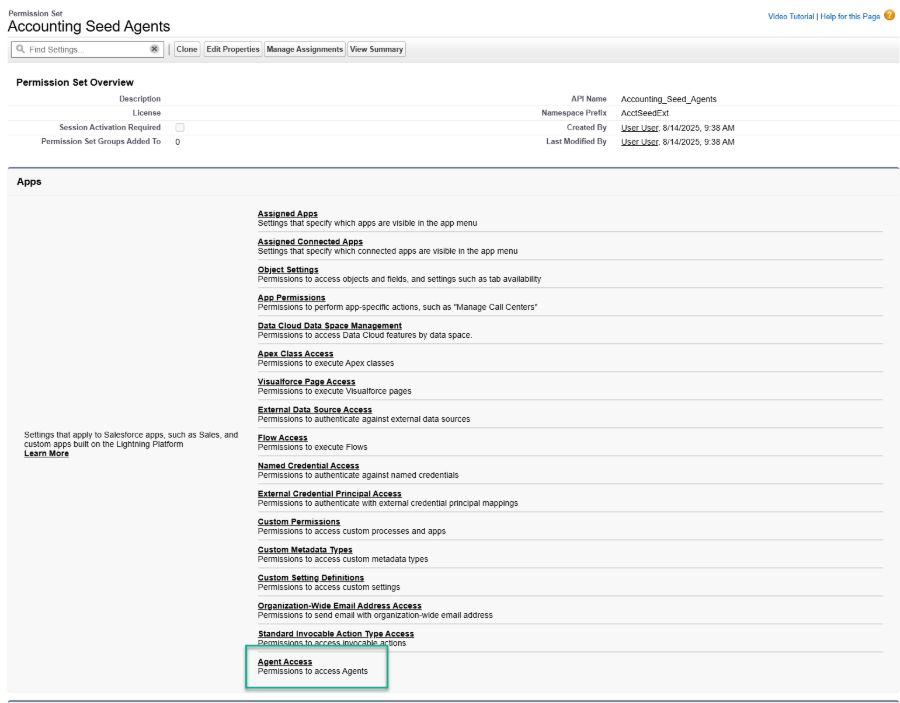Open the orange Help question mark icon
Image resolution: width=900 pixels, height=703 pixels.
pos(890,16)
